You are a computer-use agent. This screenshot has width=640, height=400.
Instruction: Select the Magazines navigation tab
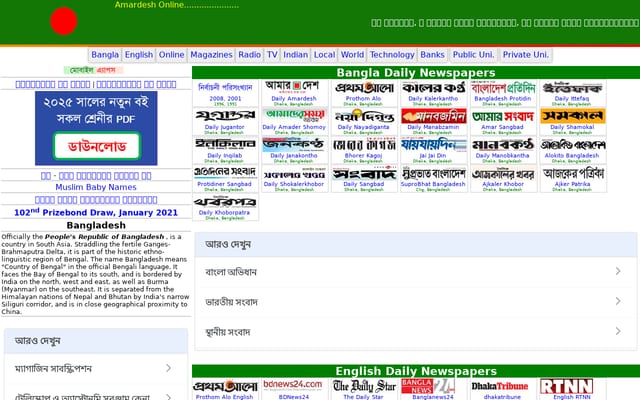click(x=211, y=55)
